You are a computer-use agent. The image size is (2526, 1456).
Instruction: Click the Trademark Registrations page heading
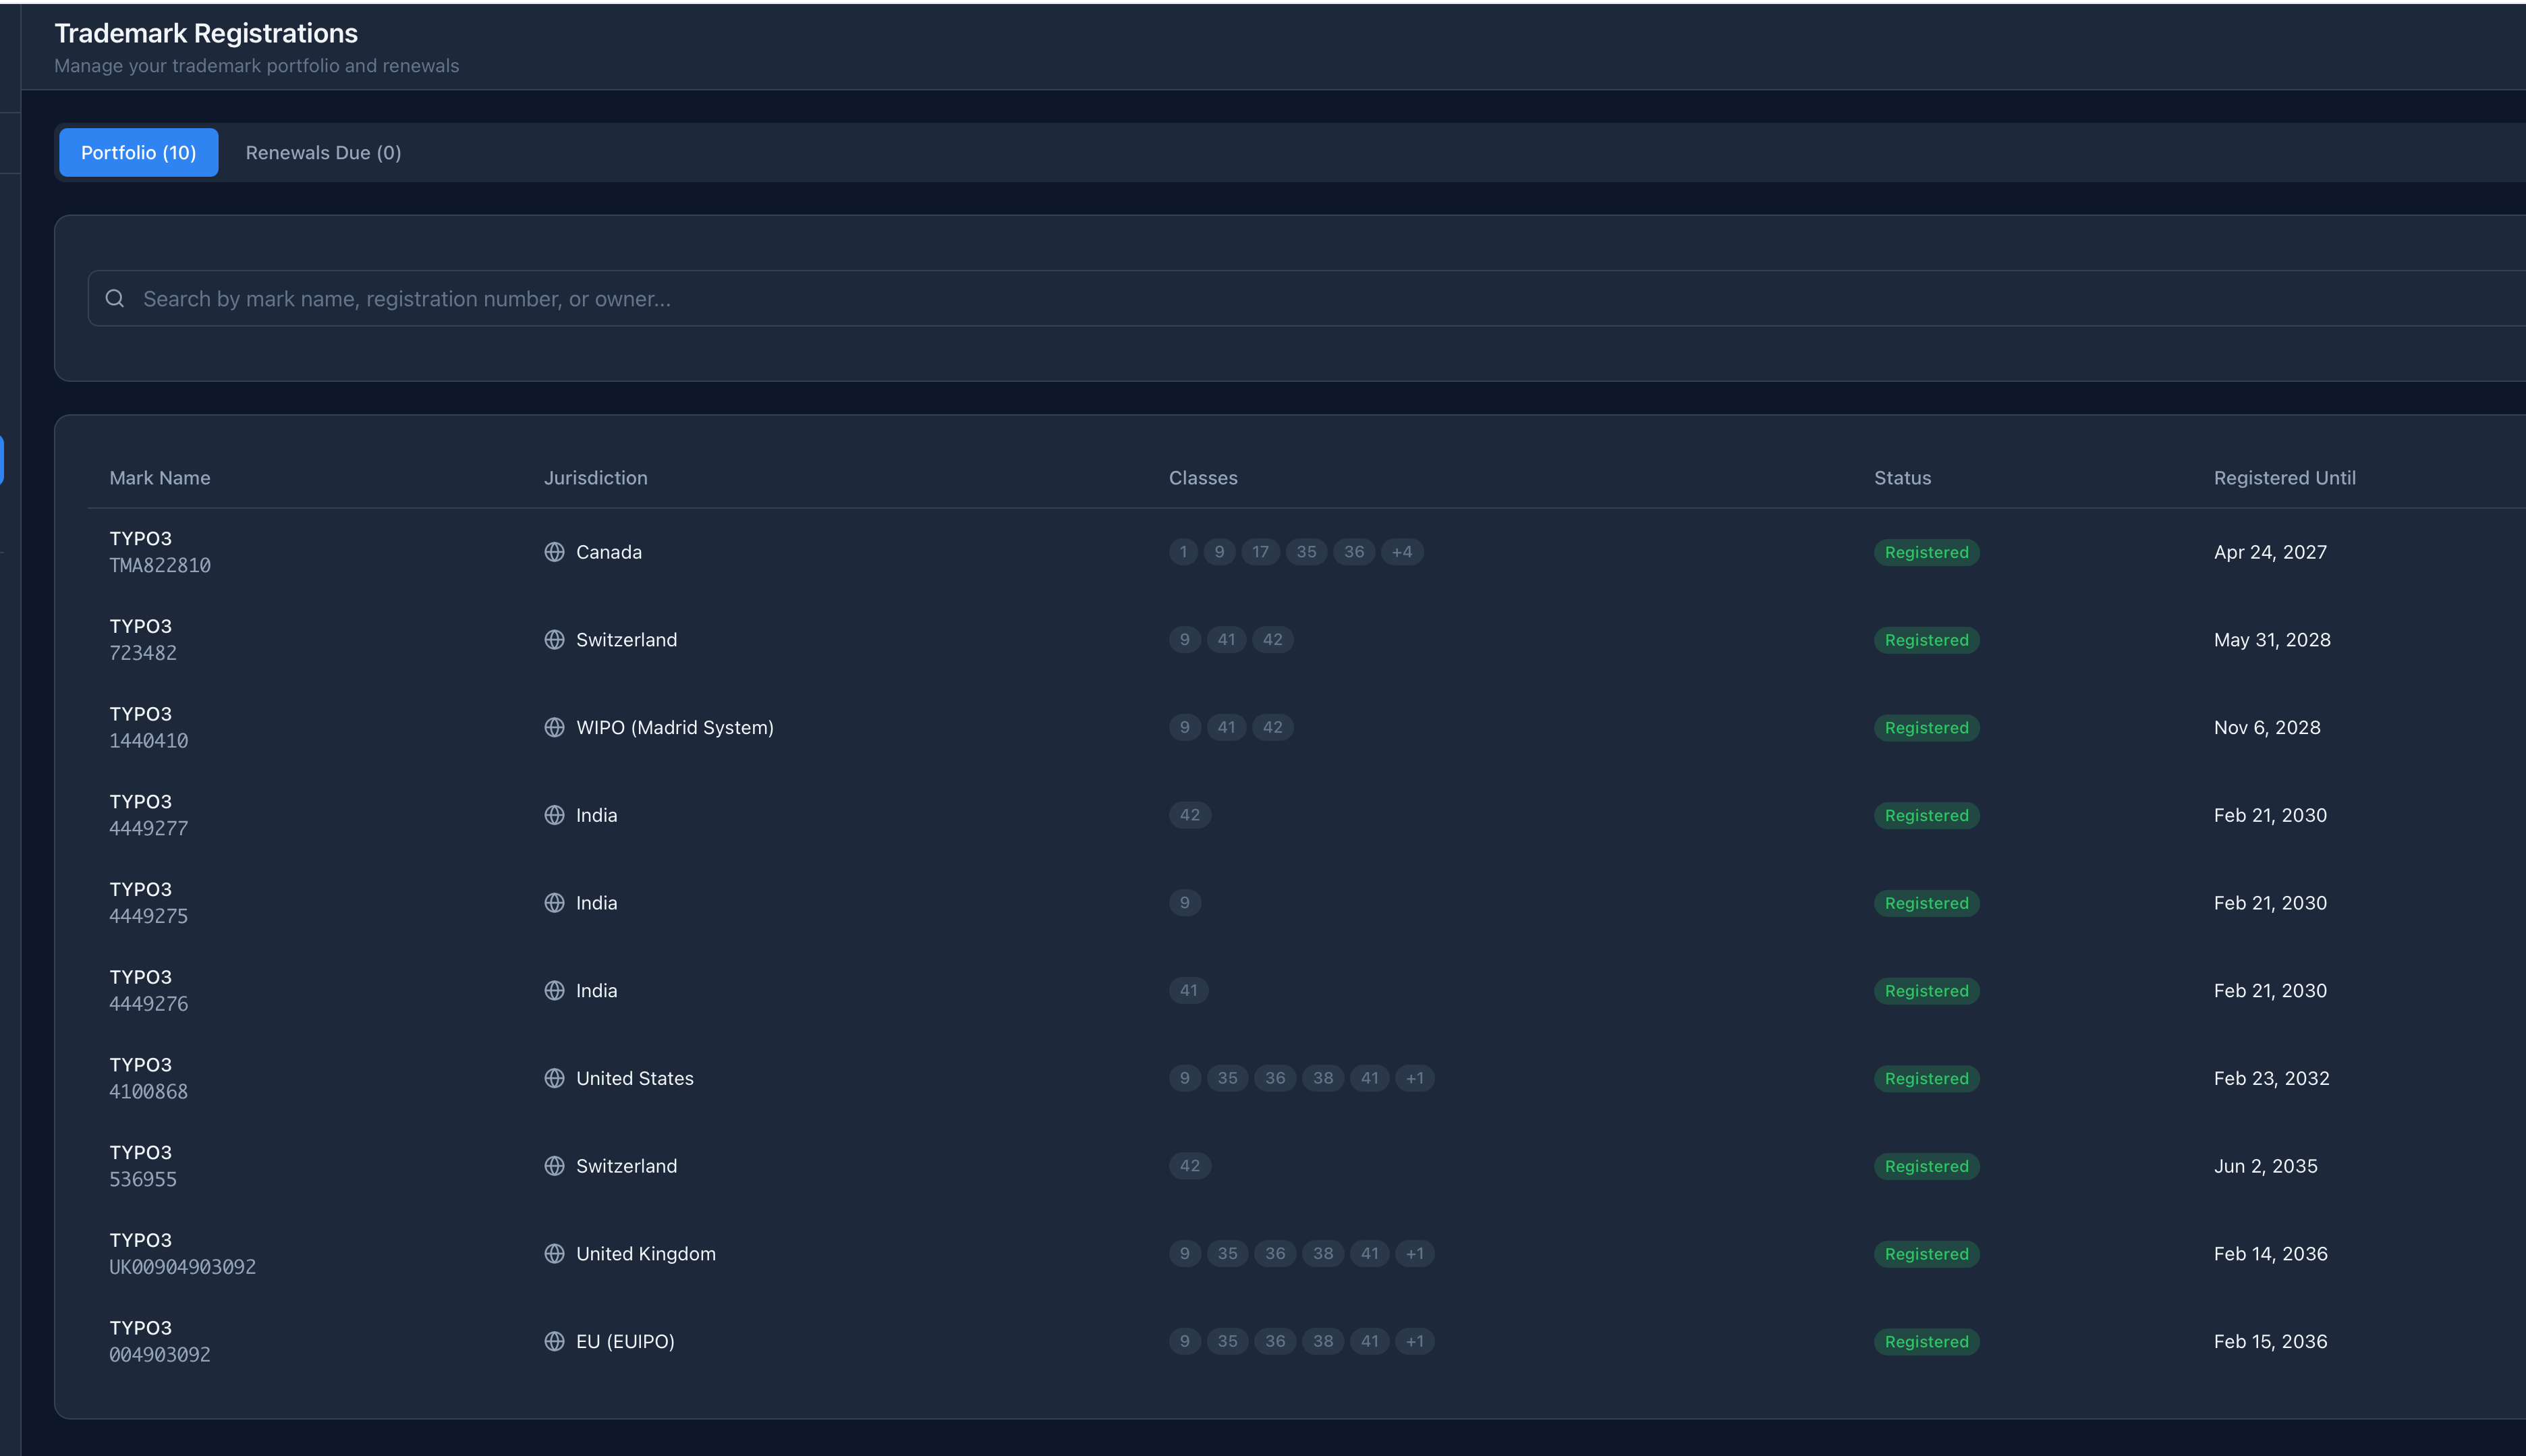click(x=206, y=33)
